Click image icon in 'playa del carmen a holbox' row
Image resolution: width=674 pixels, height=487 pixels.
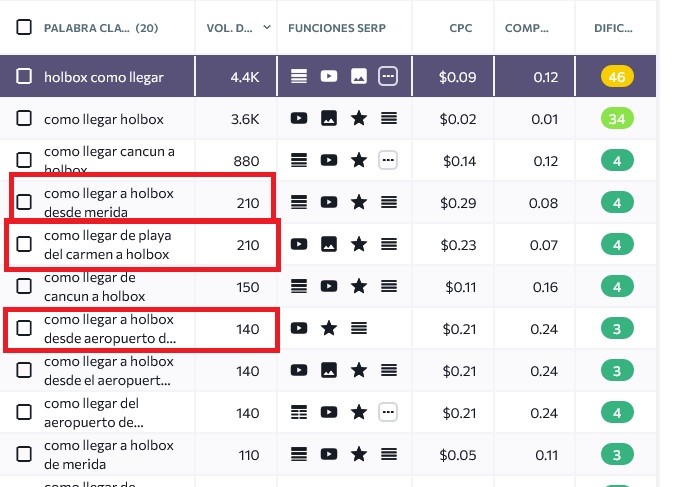pyautogui.click(x=328, y=244)
